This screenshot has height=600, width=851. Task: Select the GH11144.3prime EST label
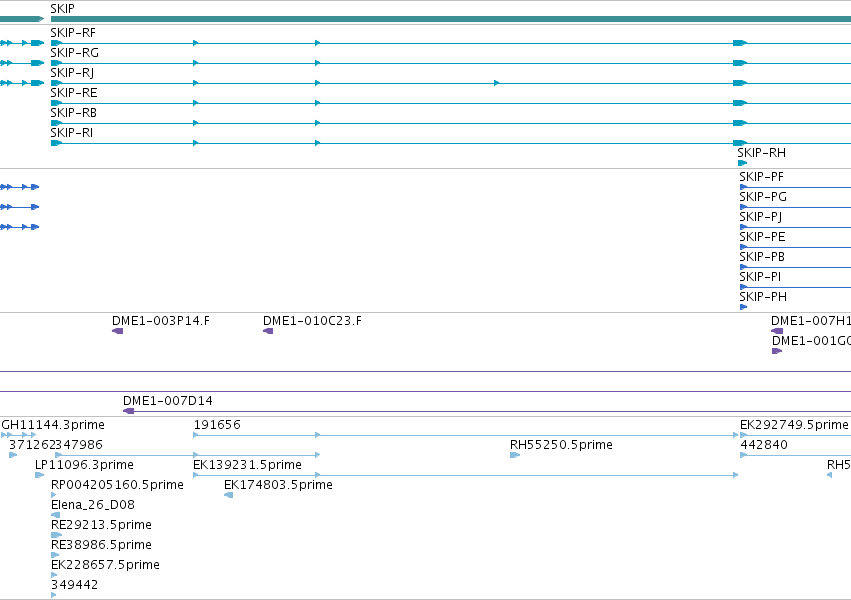(x=53, y=425)
